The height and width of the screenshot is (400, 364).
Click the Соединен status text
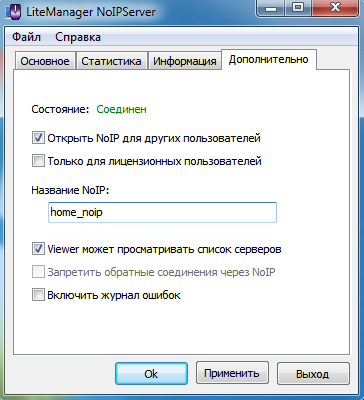pyautogui.click(x=121, y=109)
